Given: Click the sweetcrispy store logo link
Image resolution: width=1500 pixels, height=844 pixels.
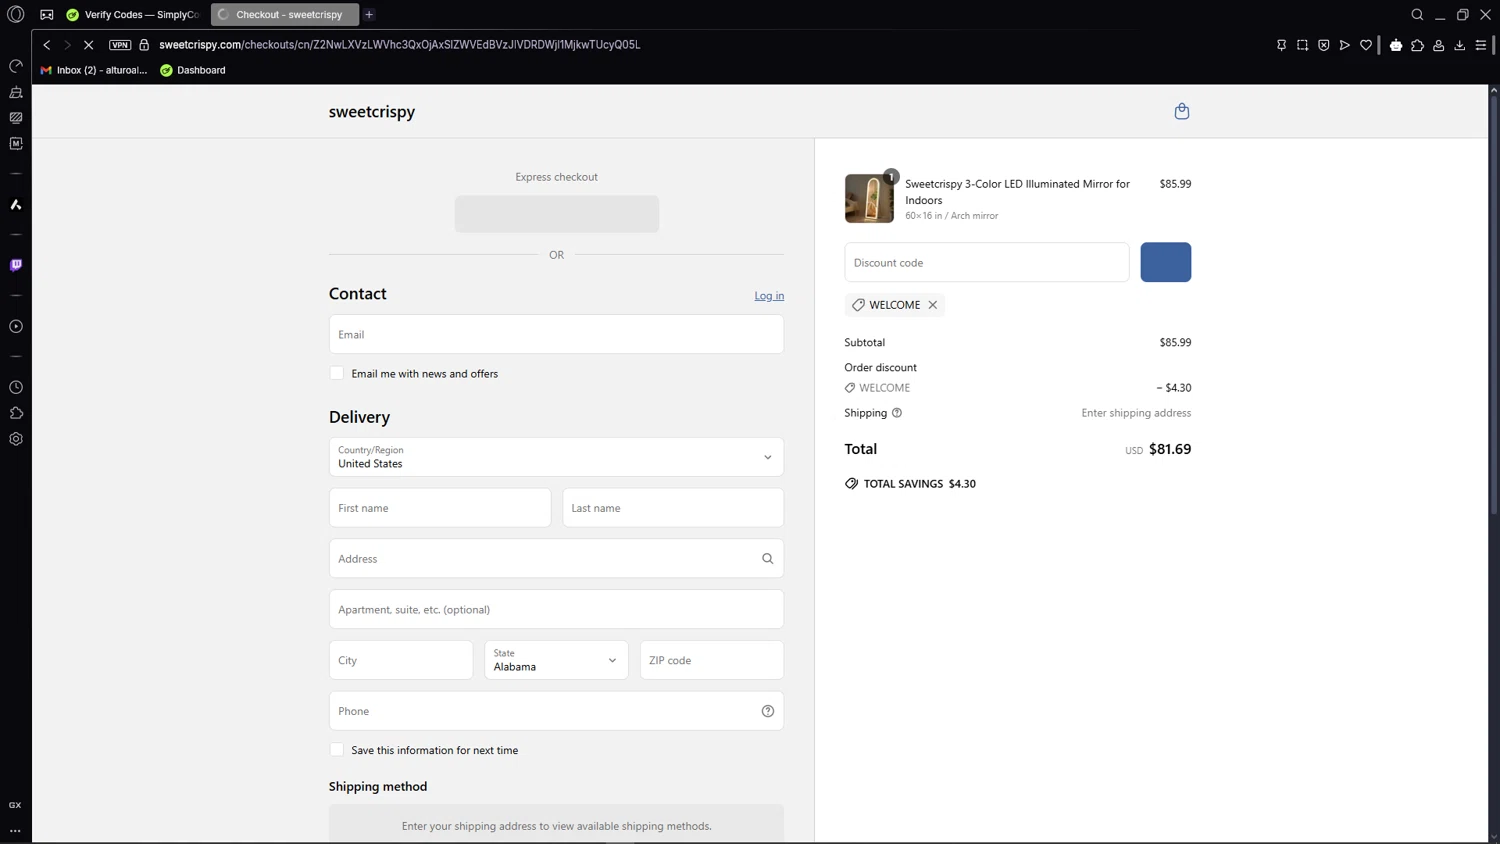Looking at the screenshot, I should pos(372,112).
